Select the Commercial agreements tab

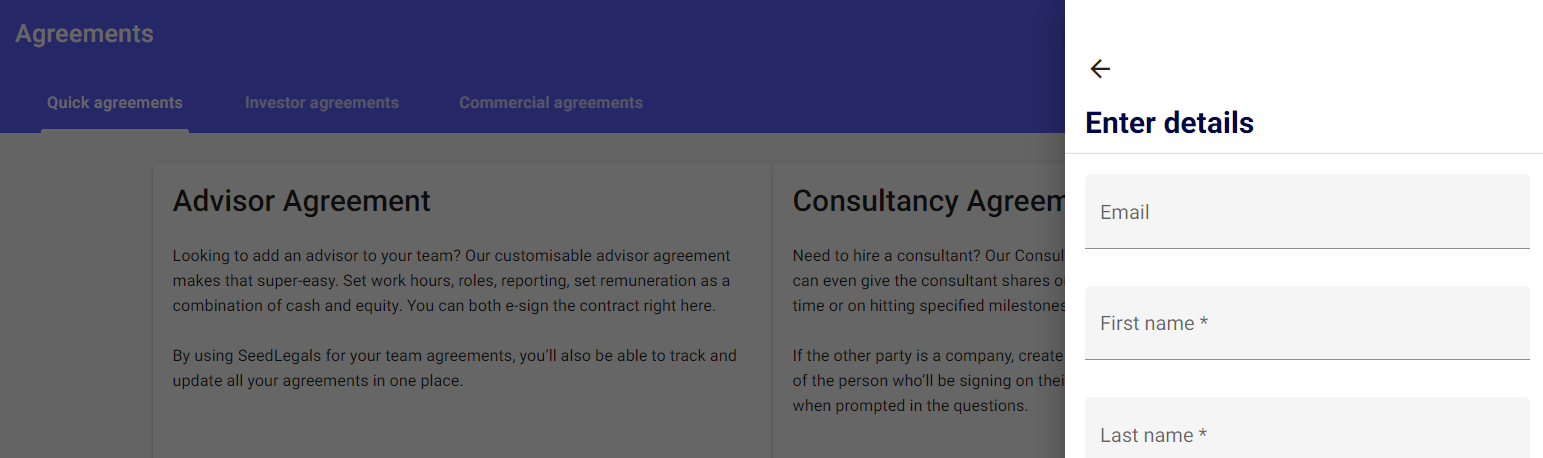[x=551, y=103]
